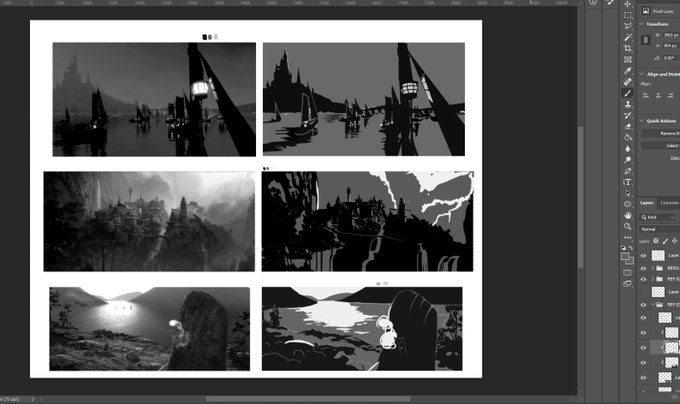Select the healing bandage tool
Screen dimensions: 680x404
[x=628, y=82]
